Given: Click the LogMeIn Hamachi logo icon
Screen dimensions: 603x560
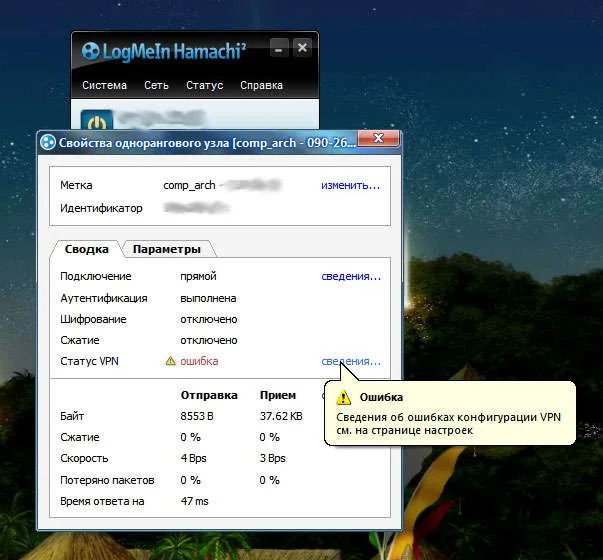Looking at the screenshot, I should [90, 51].
